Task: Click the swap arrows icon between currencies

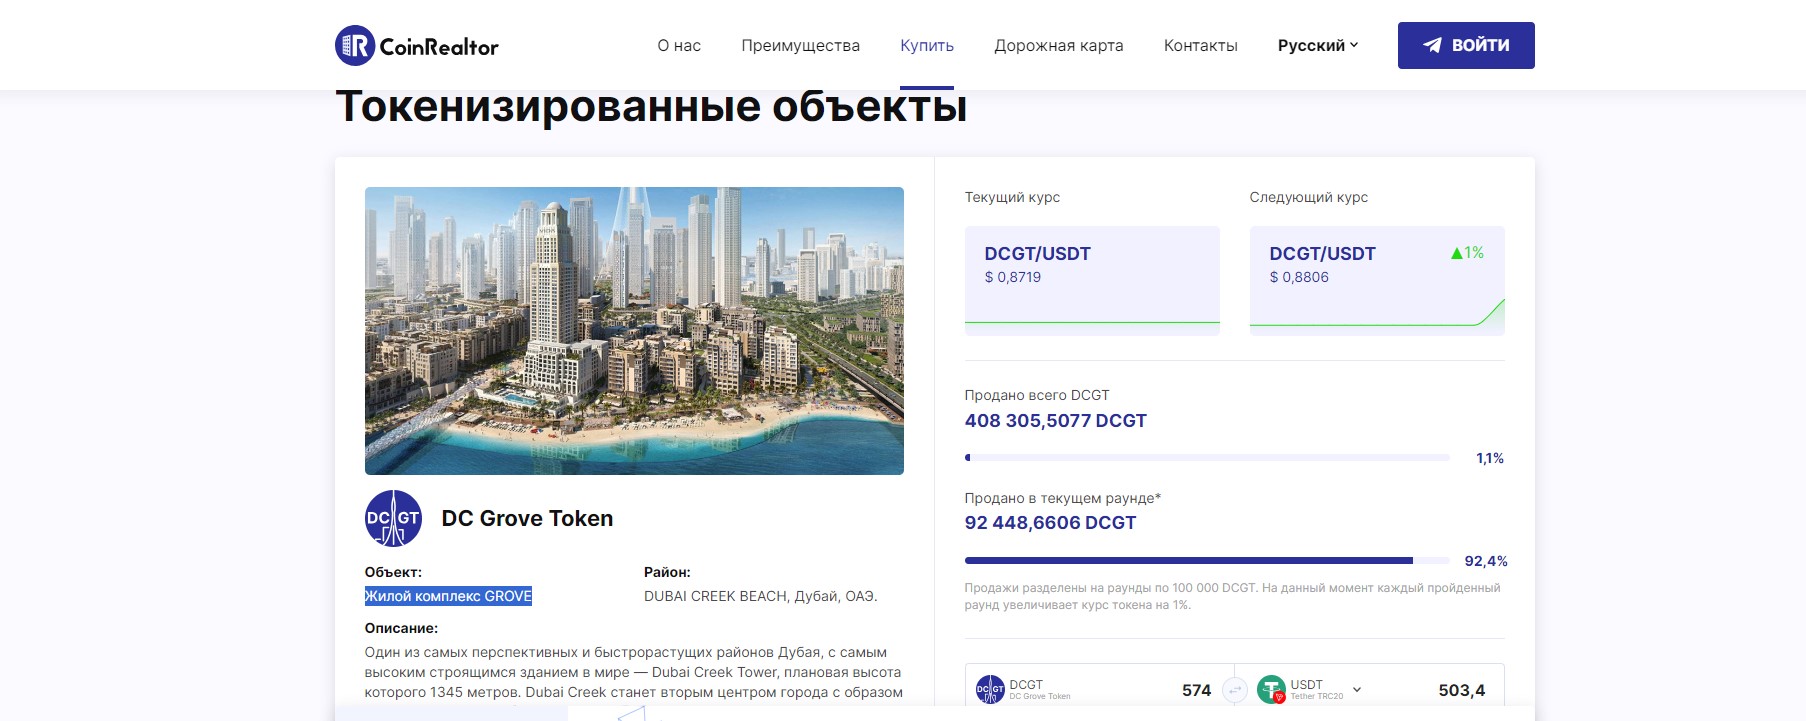Action: (1235, 690)
